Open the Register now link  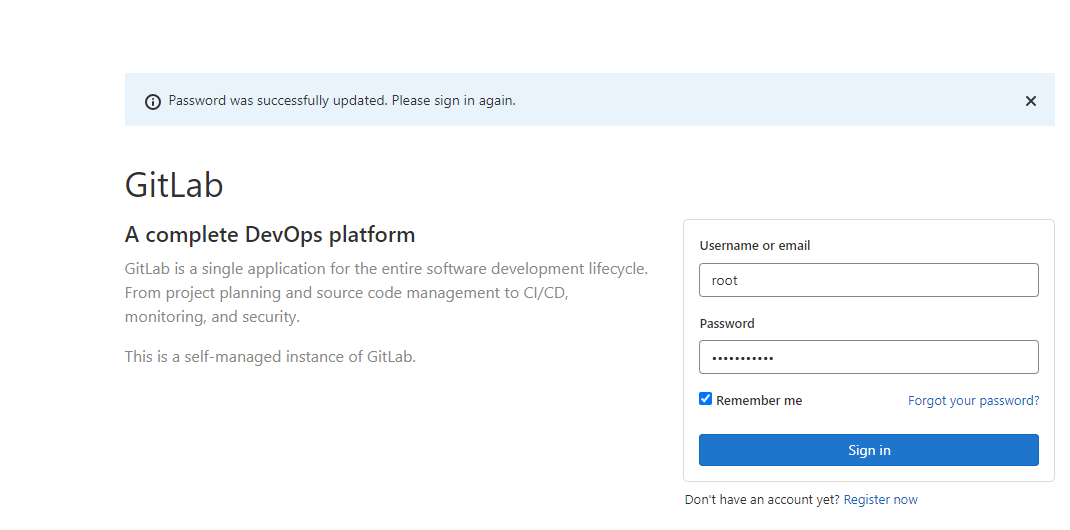coord(880,500)
